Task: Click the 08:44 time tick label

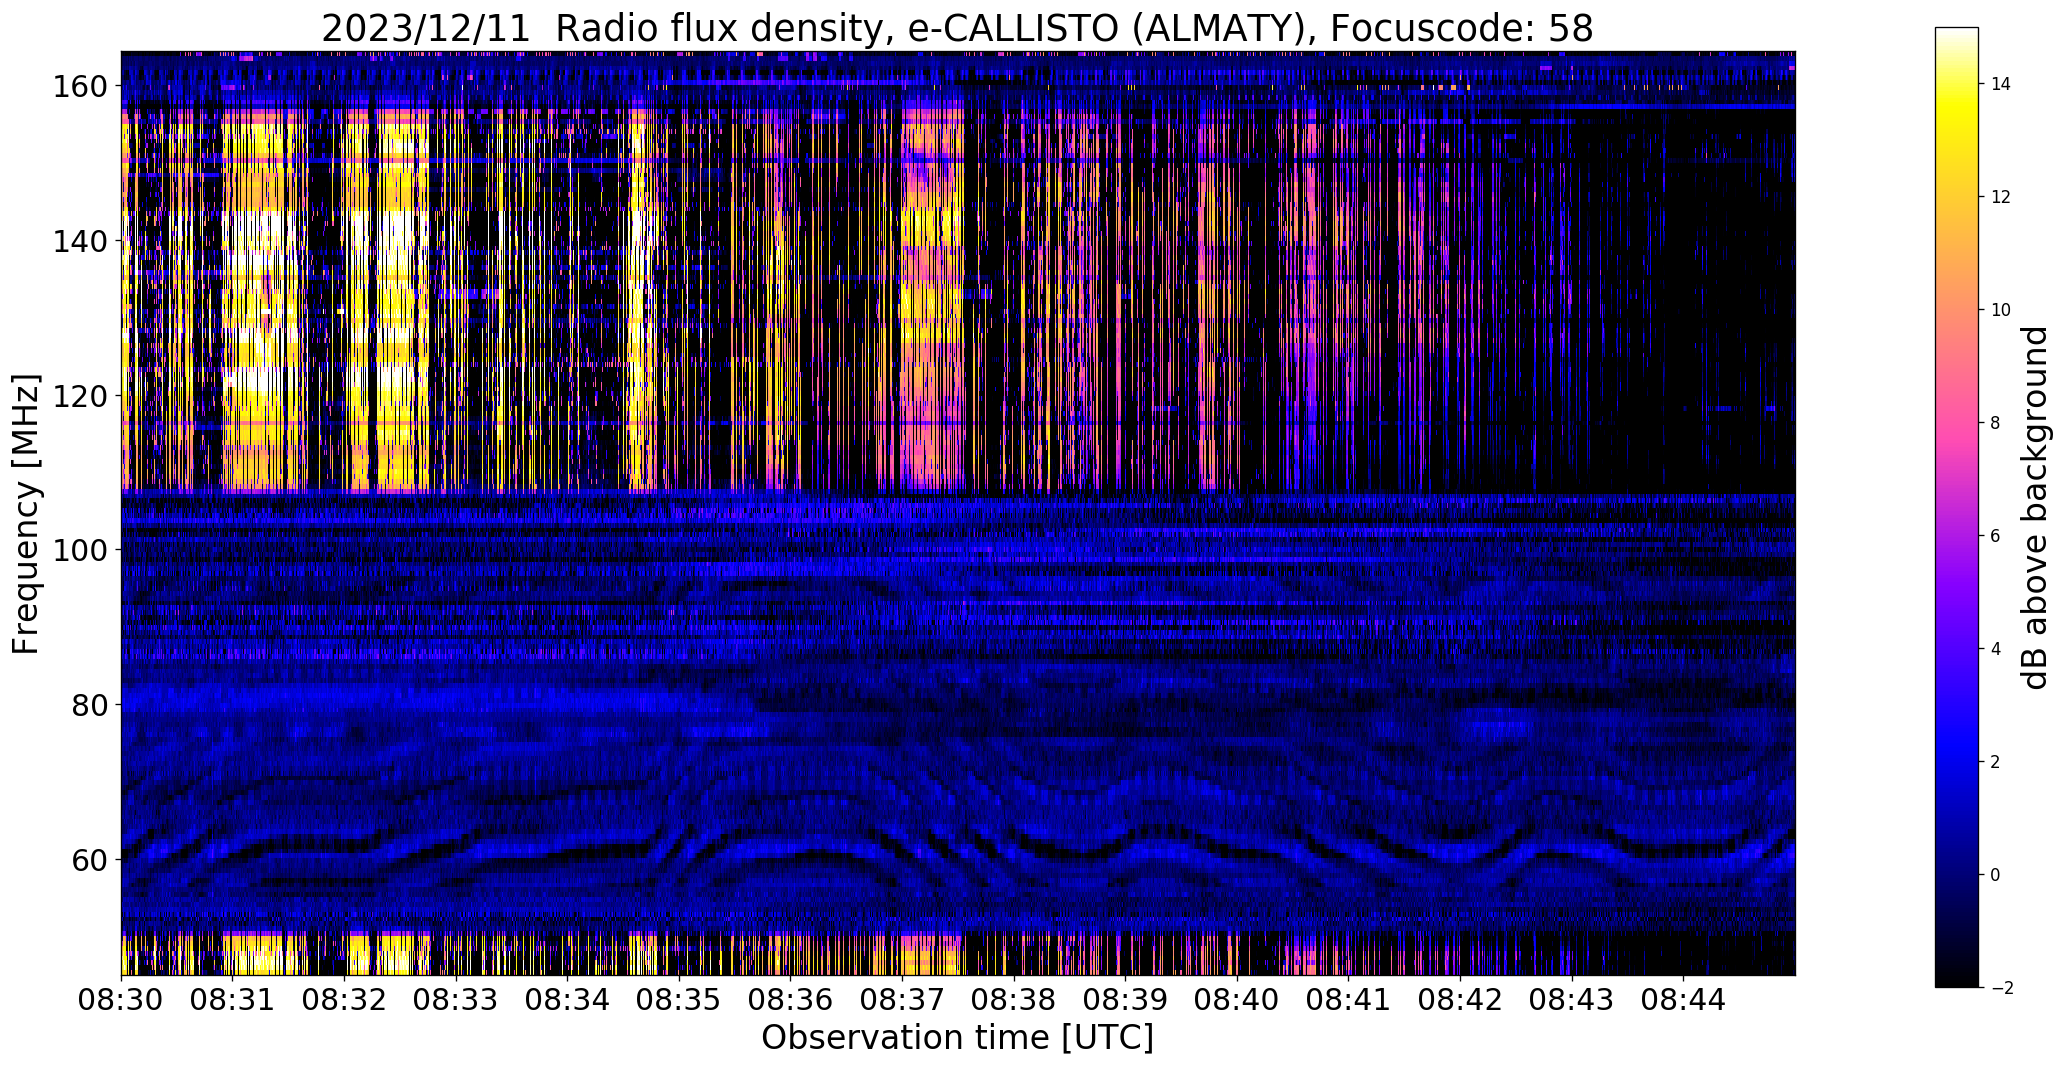Action: pyautogui.click(x=1683, y=1000)
